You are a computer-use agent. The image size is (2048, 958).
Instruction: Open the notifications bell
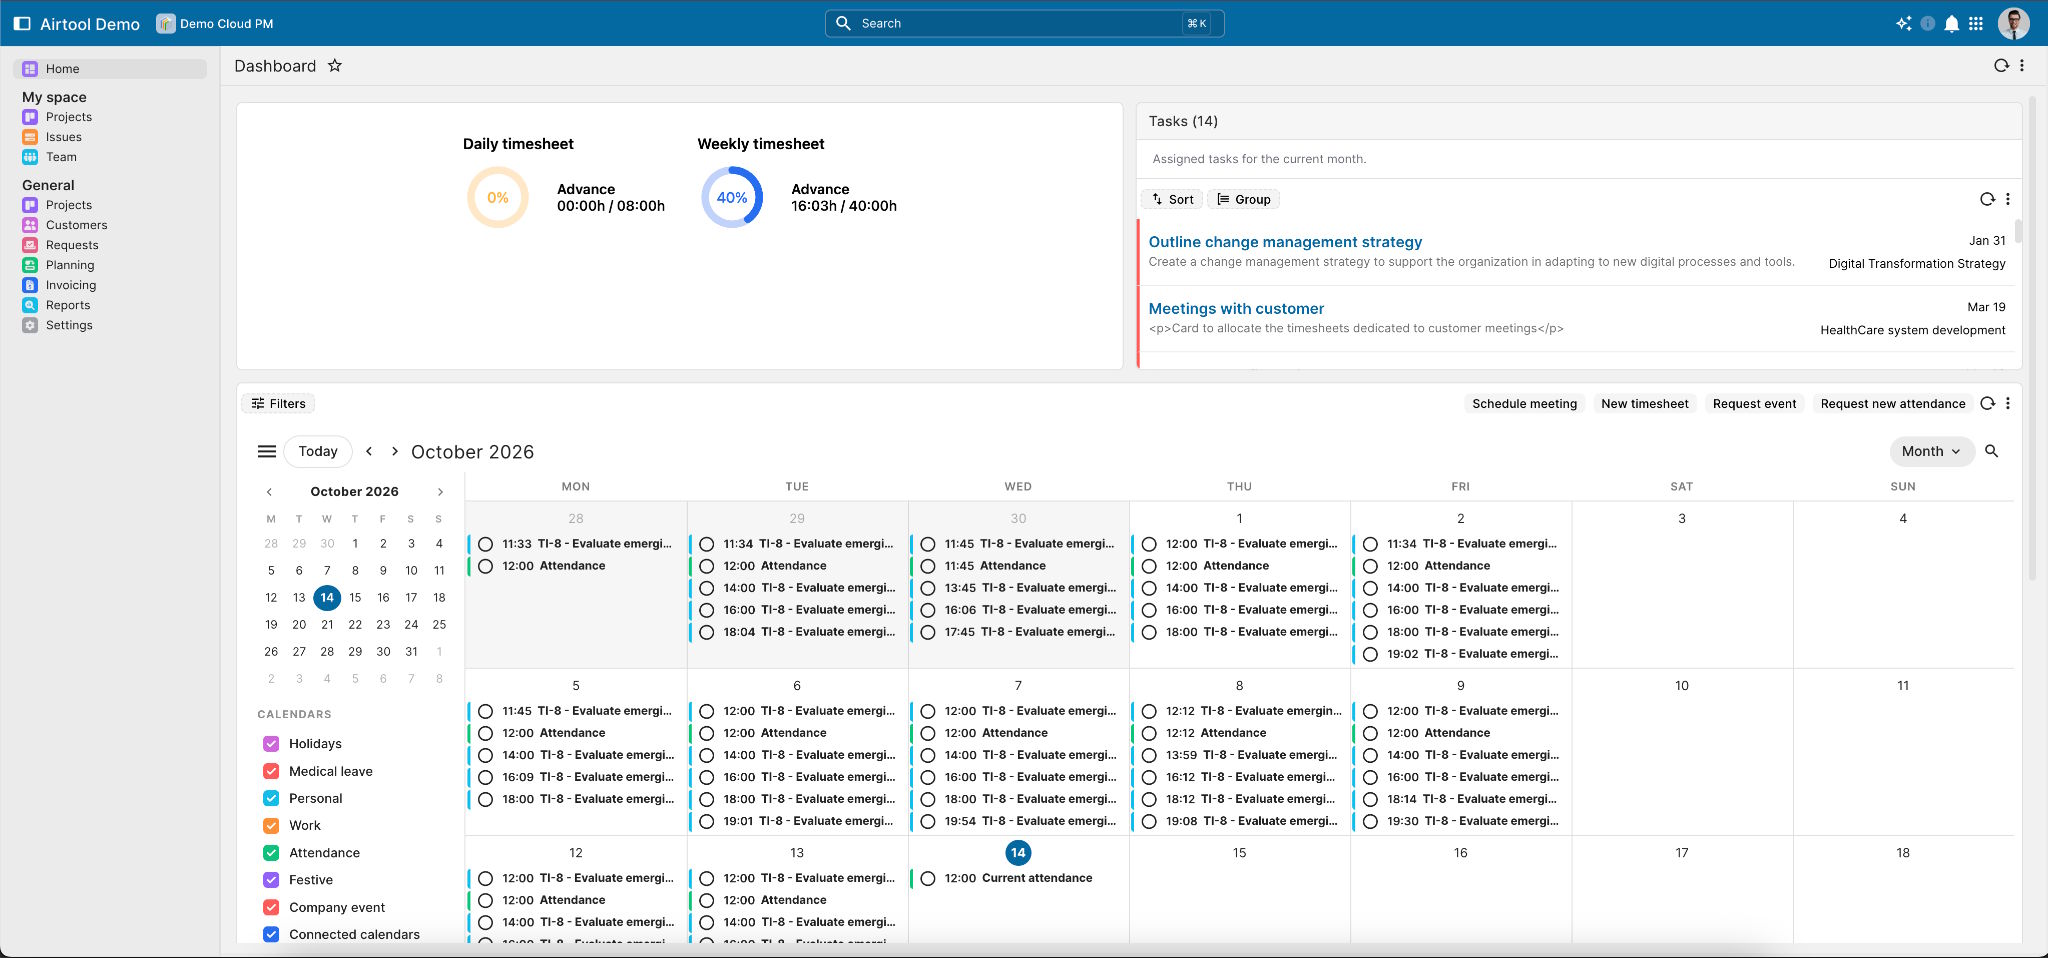coord(1951,23)
